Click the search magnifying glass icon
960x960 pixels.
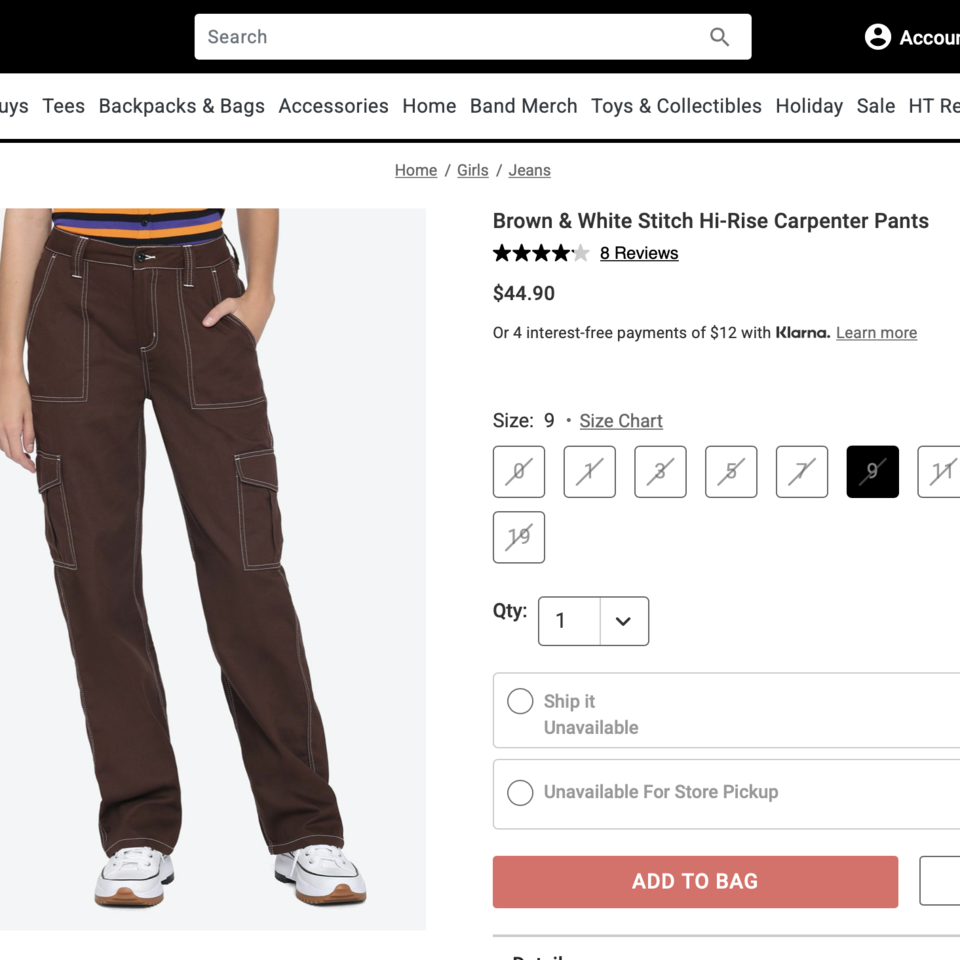pyautogui.click(x=719, y=37)
